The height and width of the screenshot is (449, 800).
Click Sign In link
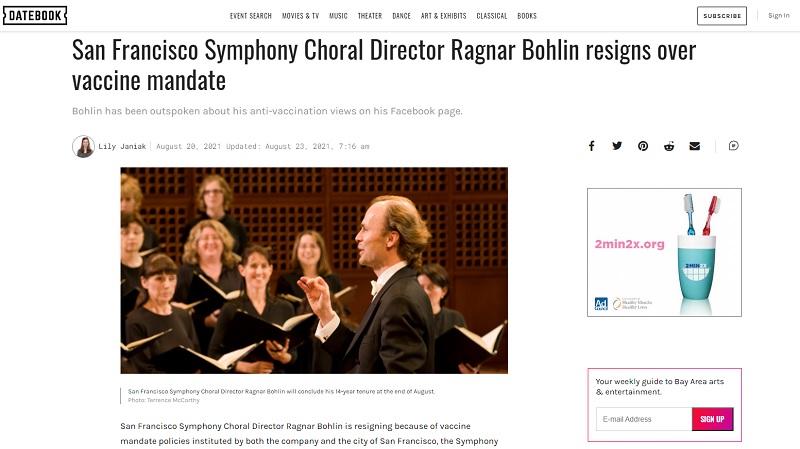(779, 16)
